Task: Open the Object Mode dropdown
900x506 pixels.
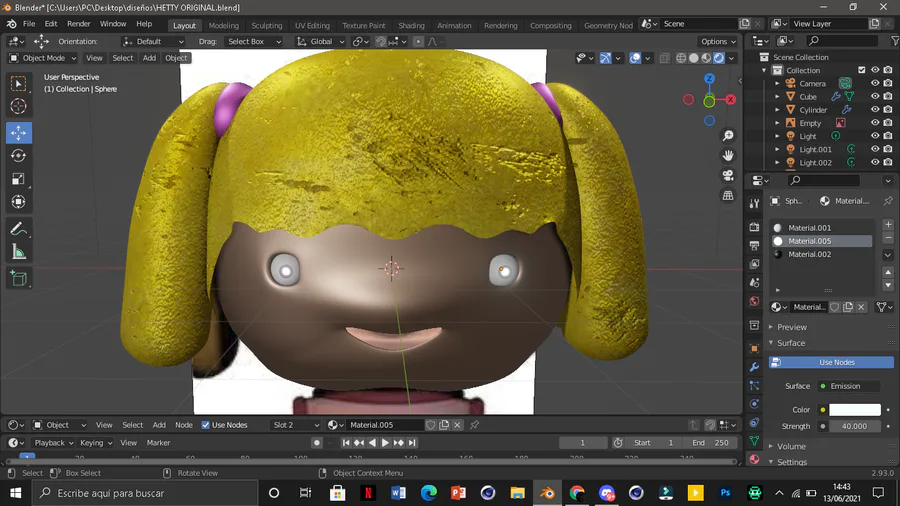Action: point(43,58)
